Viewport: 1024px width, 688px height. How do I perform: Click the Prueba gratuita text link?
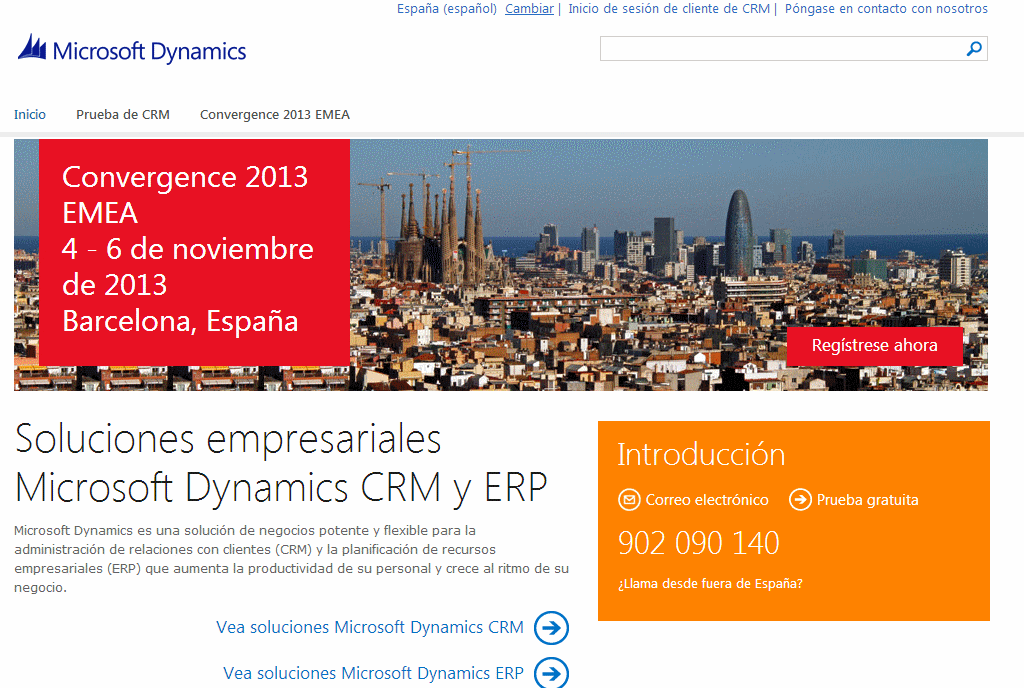click(867, 500)
